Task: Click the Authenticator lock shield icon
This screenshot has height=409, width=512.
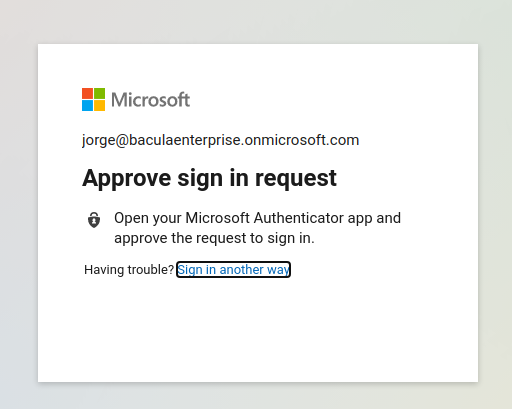Action: point(94,220)
